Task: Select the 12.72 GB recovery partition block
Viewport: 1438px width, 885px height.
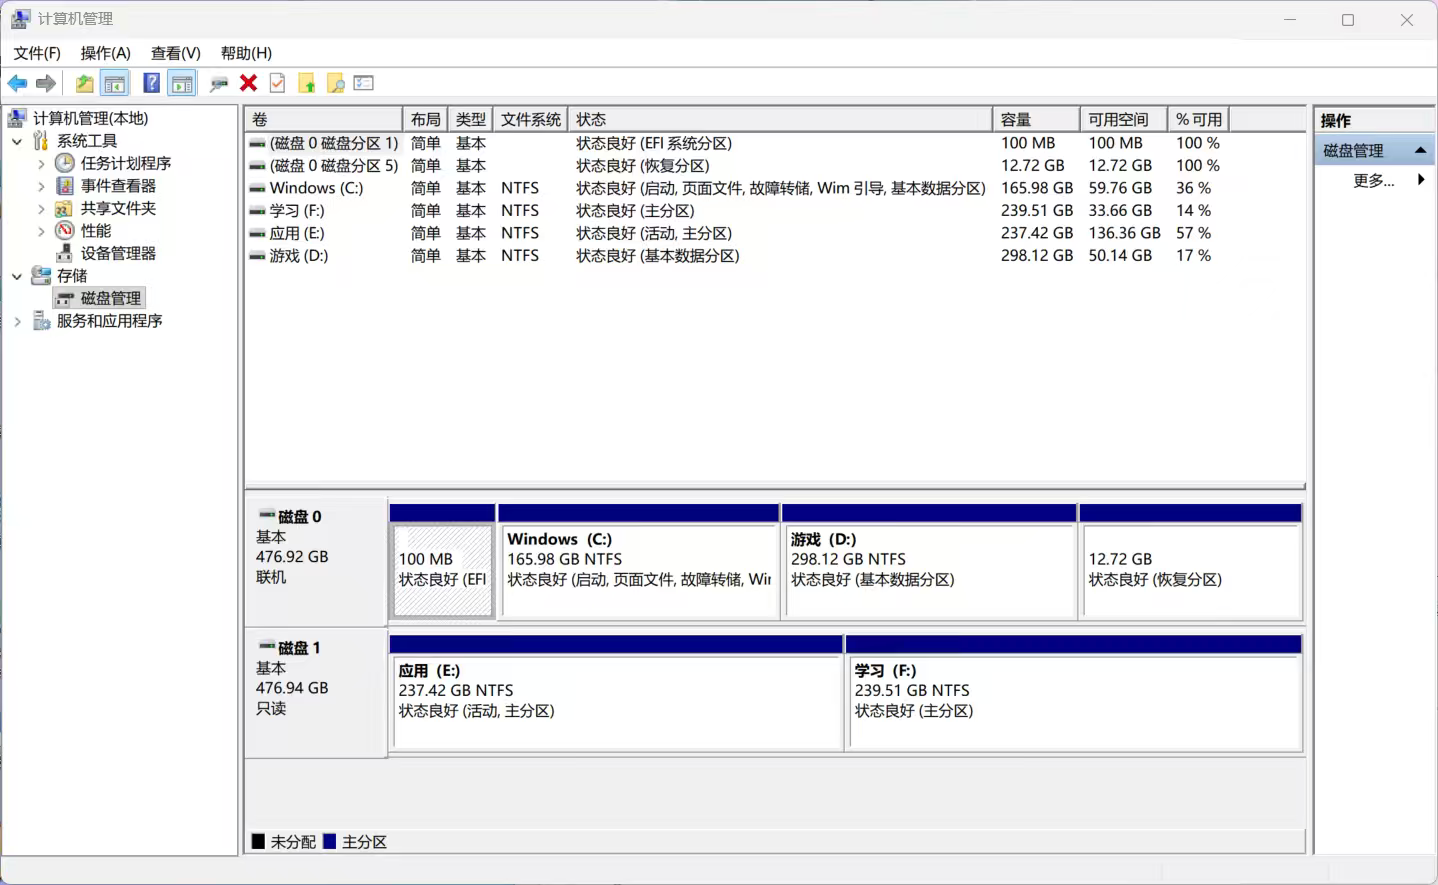Action: point(1191,562)
